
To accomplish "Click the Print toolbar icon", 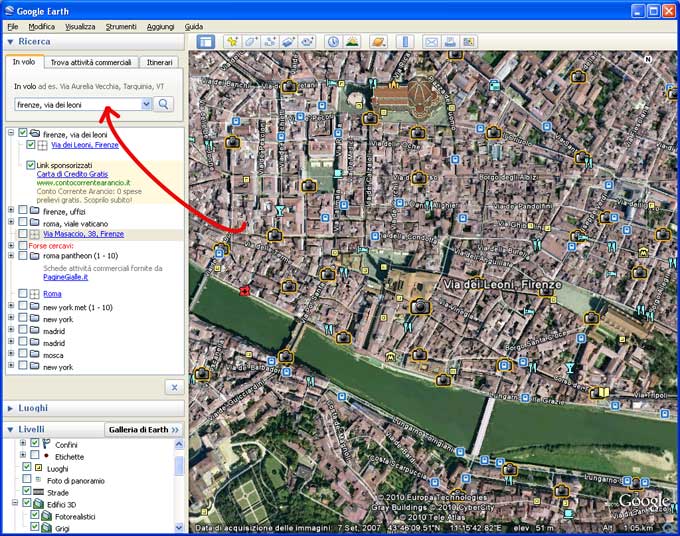I will 450,42.
